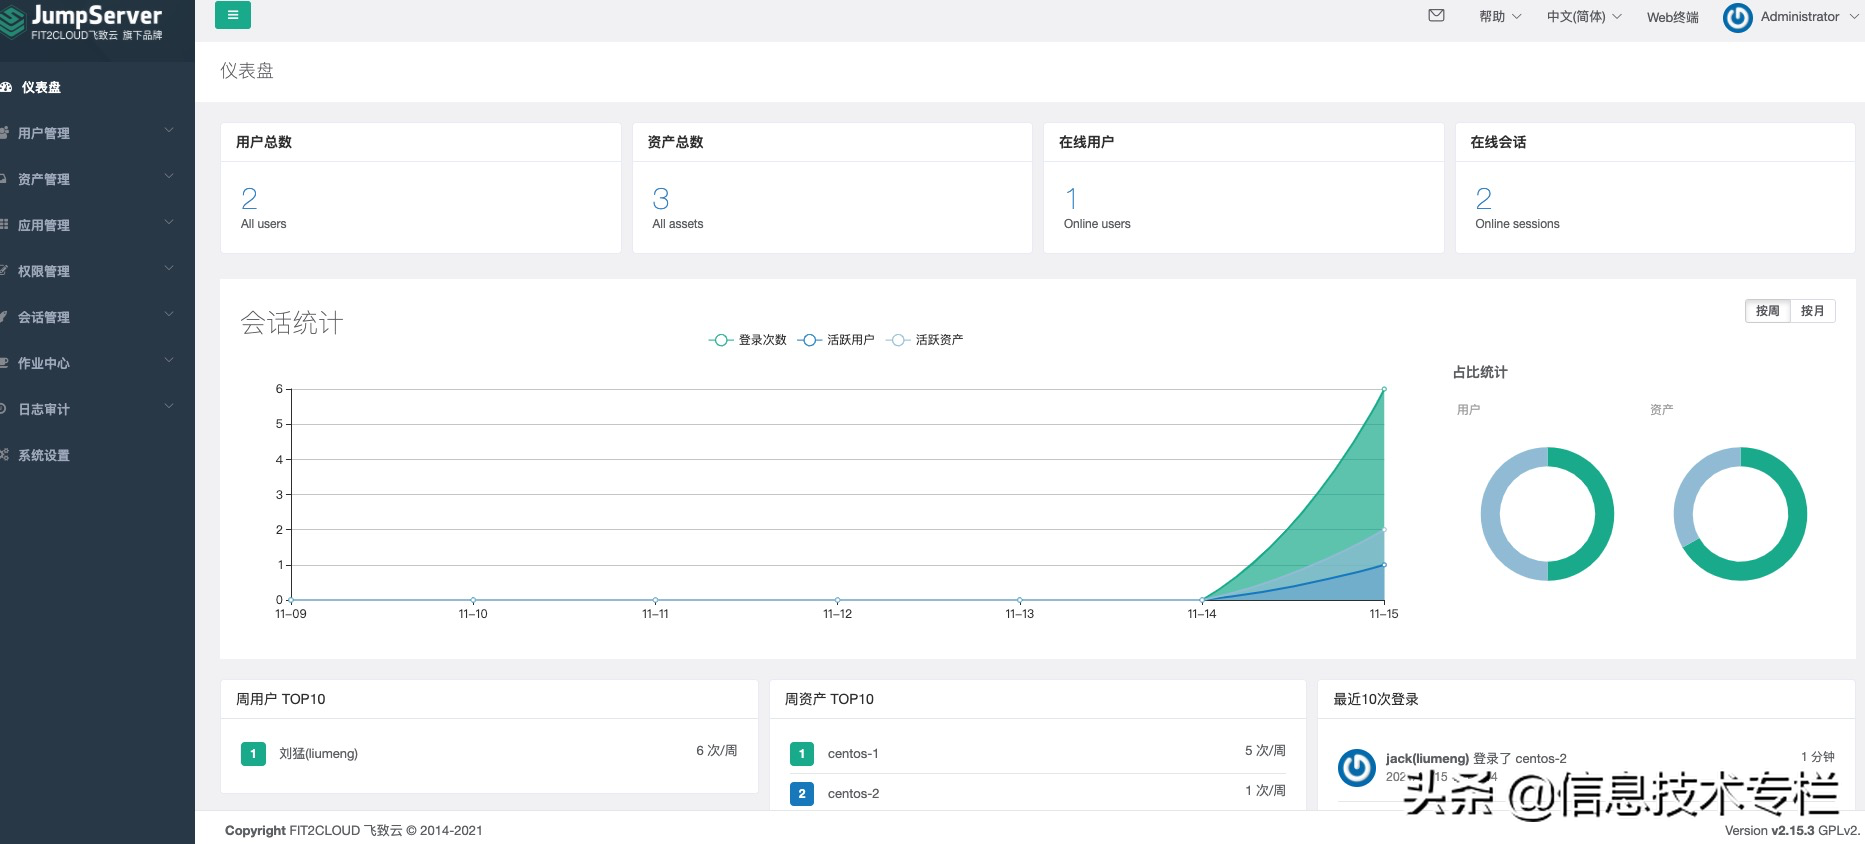Click the 11-15 data point at value 6
The image size is (1865, 844).
coord(1384,389)
